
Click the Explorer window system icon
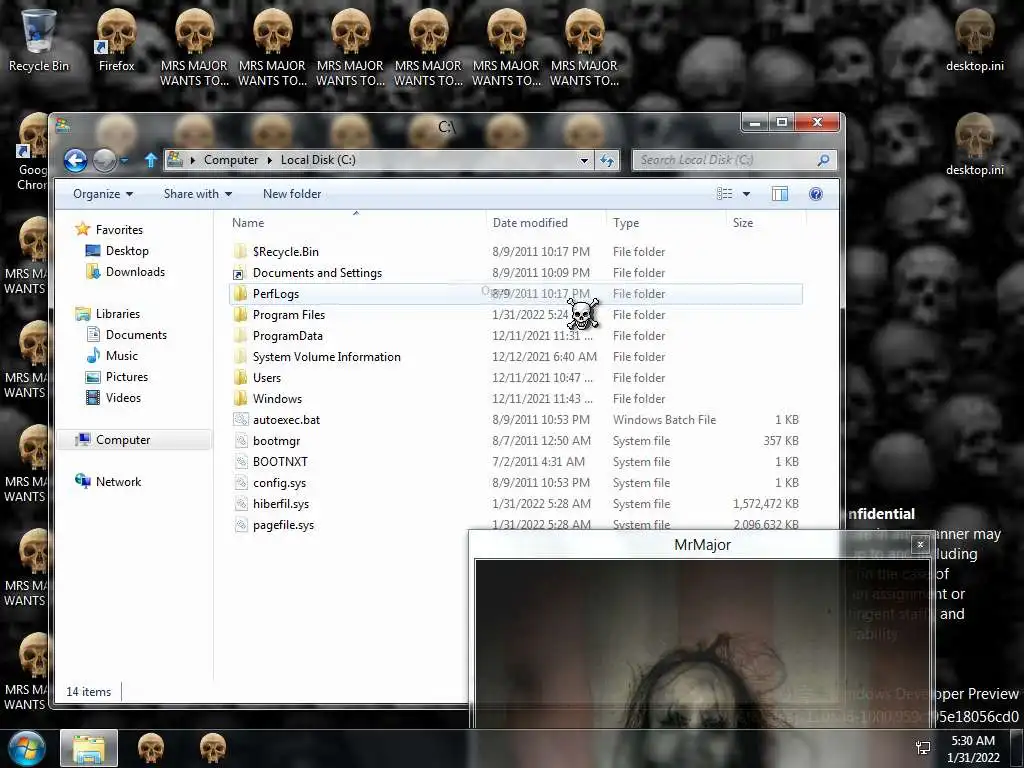[x=63, y=124]
